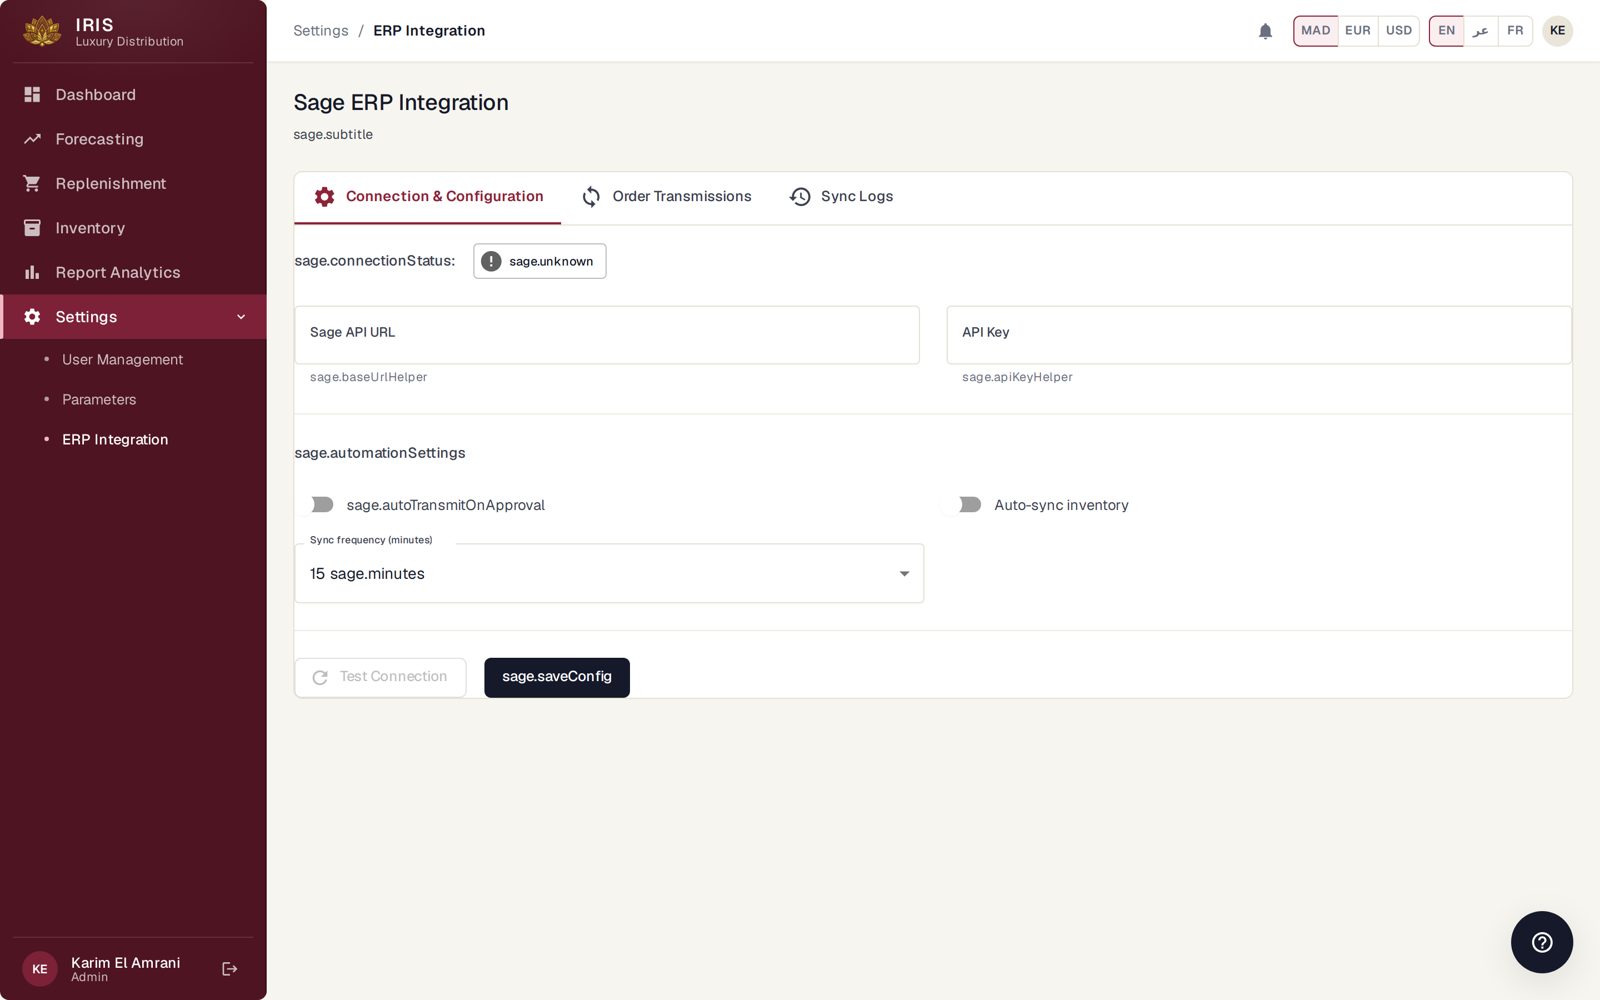
Task: Click the Report Analytics bar chart icon
Action: [x=32, y=272]
